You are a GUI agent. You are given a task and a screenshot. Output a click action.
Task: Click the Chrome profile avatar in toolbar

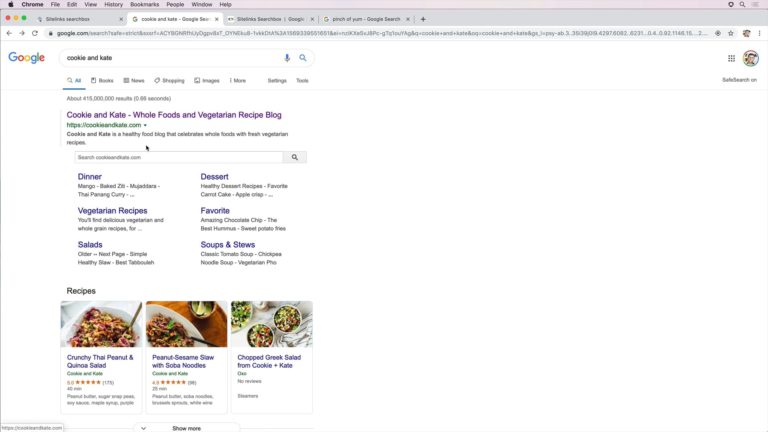coord(746,33)
